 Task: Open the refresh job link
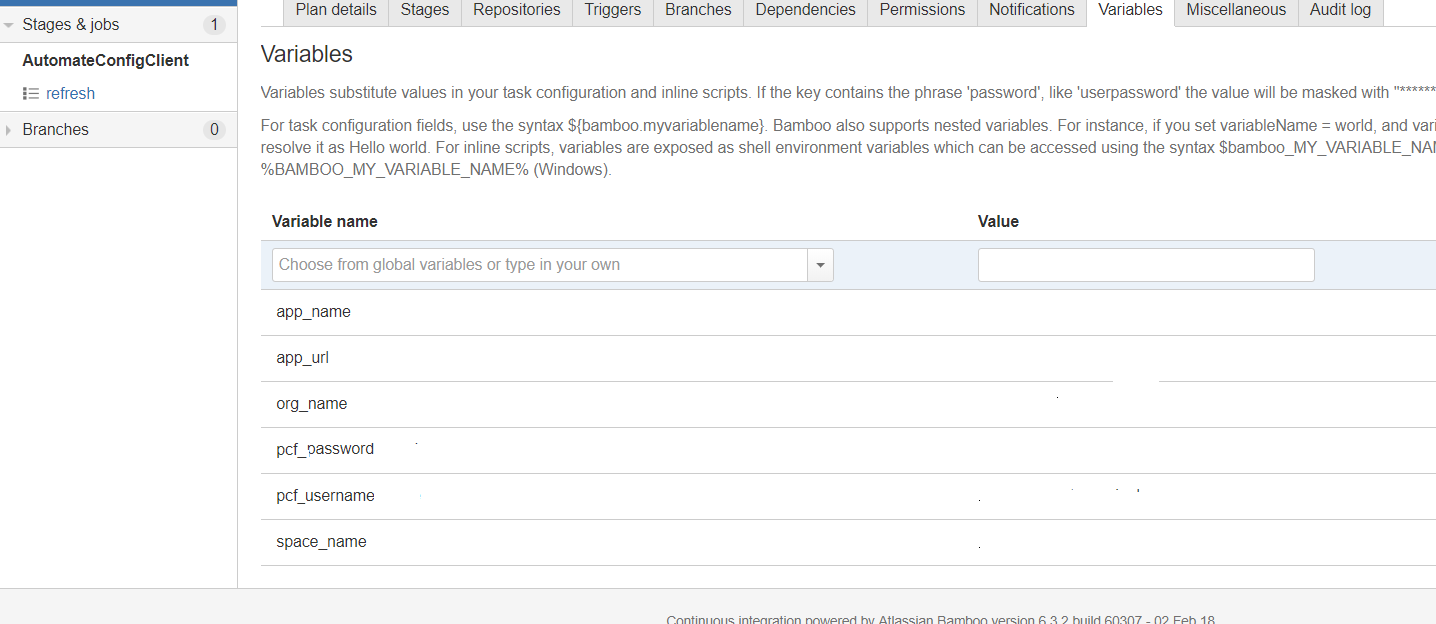[70, 94]
